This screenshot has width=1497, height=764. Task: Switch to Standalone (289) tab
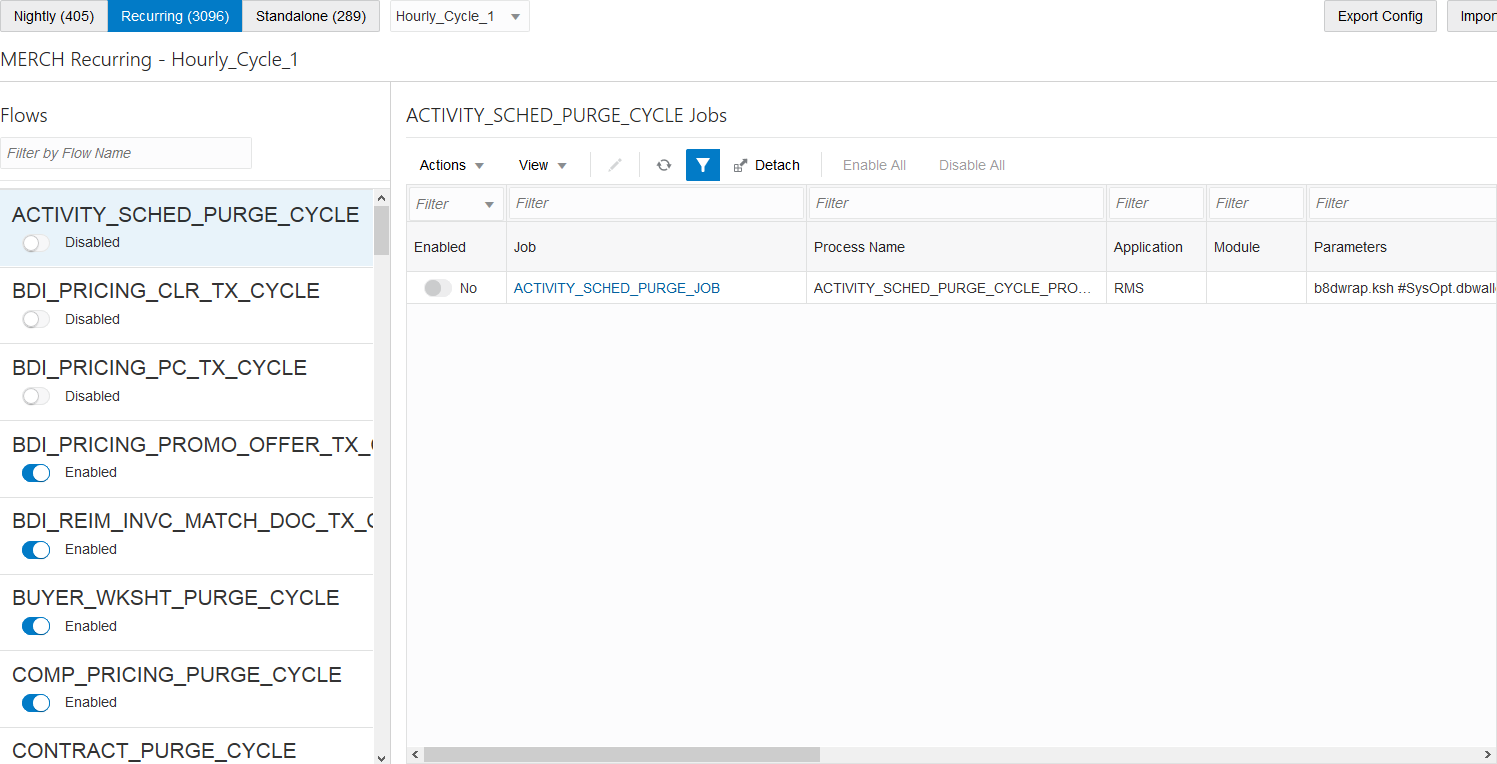[x=311, y=16]
